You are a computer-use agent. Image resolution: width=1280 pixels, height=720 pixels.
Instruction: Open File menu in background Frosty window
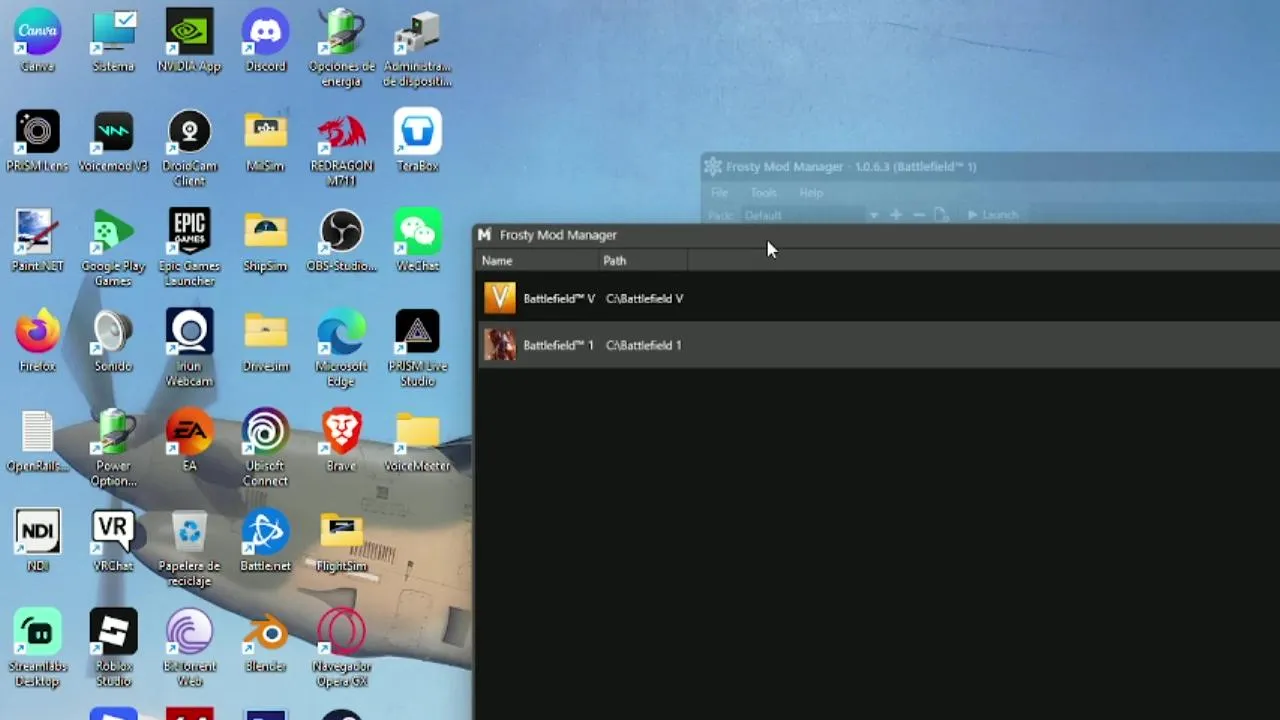click(719, 192)
